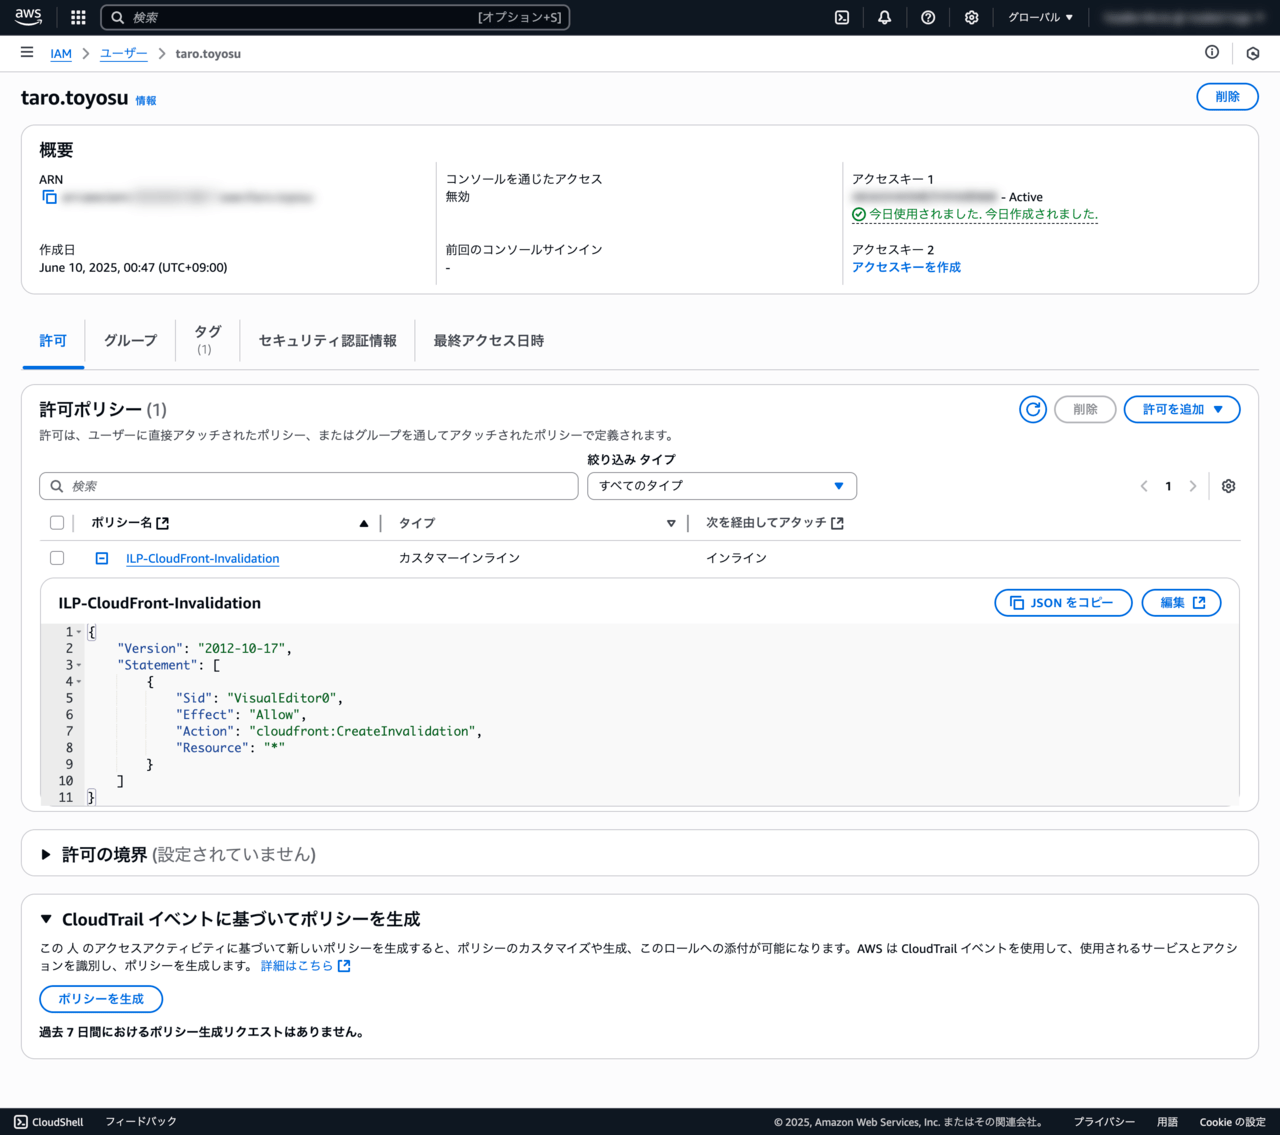Open the Privacy link in footer
Image resolution: width=1280 pixels, height=1135 pixels.
coord(1104,1122)
